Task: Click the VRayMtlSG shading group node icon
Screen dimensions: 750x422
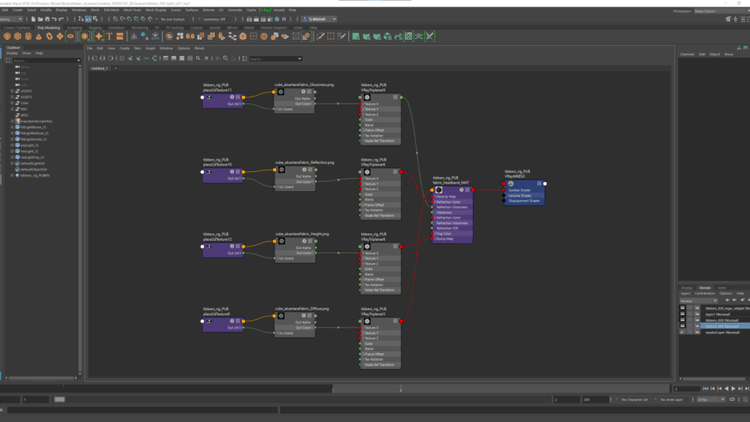Action: pyautogui.click(x=510, y=184)
